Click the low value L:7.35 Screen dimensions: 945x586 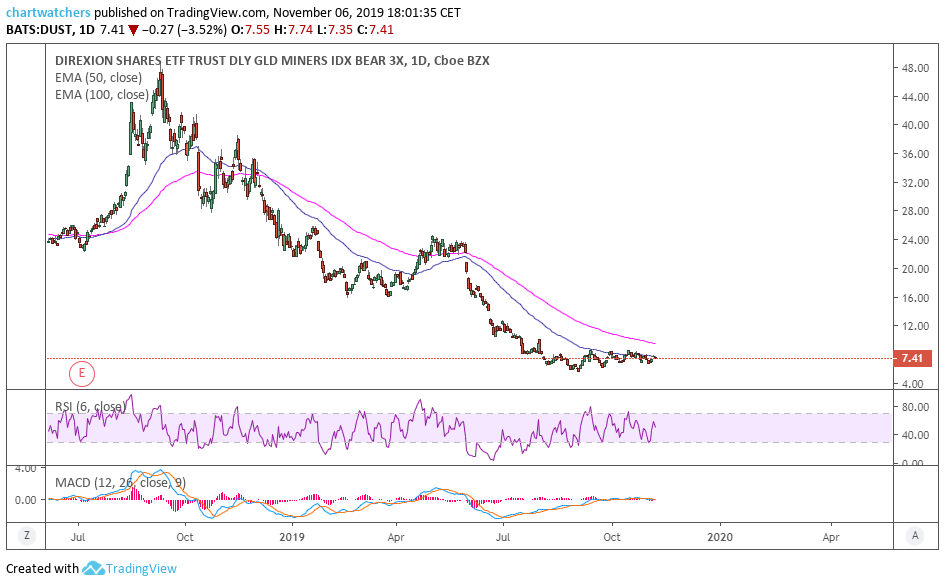coord(334,30)
